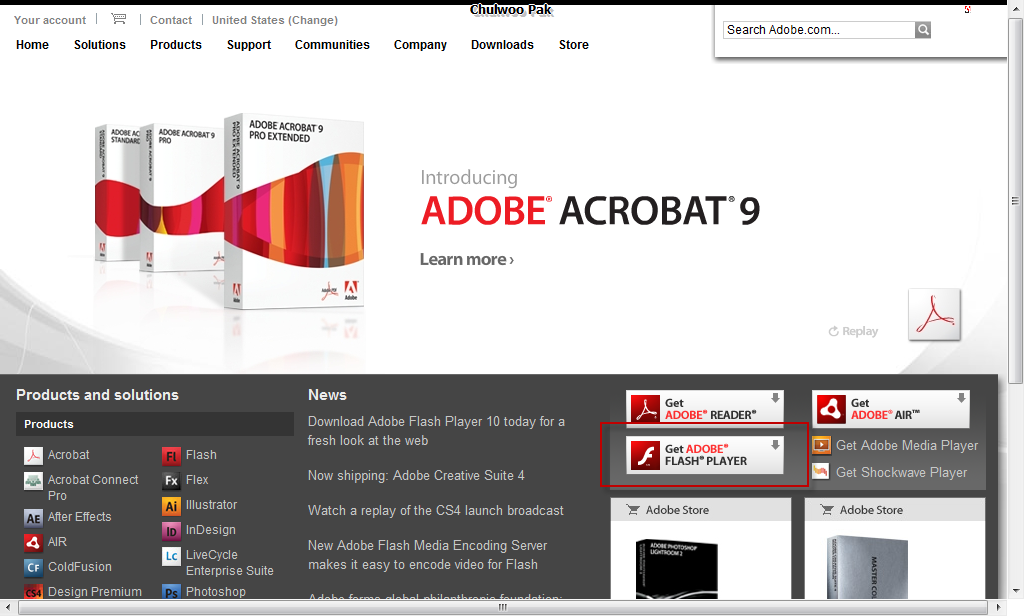Open the Downloads menu
This screenshot has width=1024, height=616.
point(502,45)
